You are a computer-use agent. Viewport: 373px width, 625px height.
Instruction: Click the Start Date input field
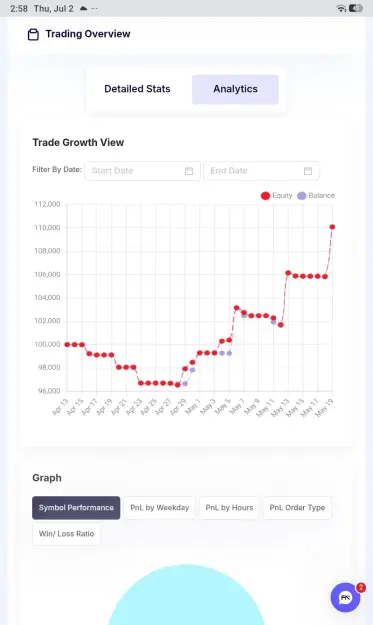point(142,171)
